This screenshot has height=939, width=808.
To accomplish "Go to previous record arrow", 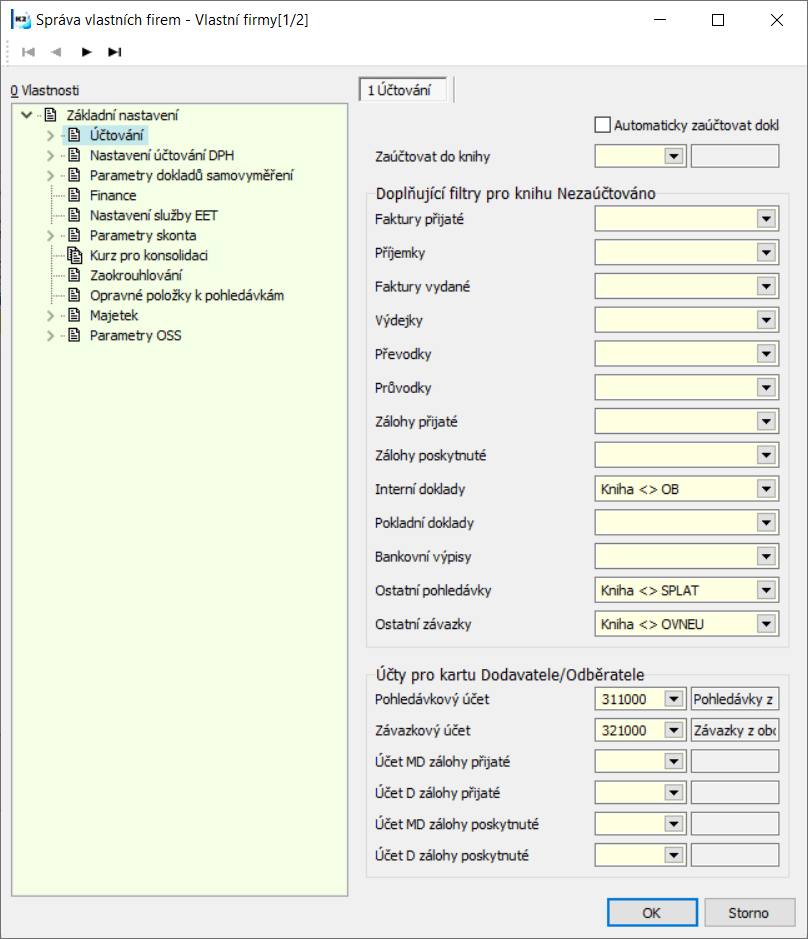I will point(56,52).
